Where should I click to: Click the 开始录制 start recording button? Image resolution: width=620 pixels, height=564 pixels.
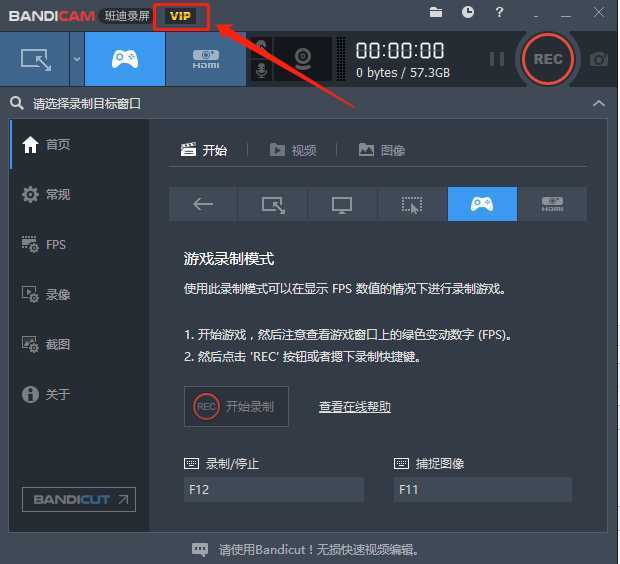tap(236, 406)
